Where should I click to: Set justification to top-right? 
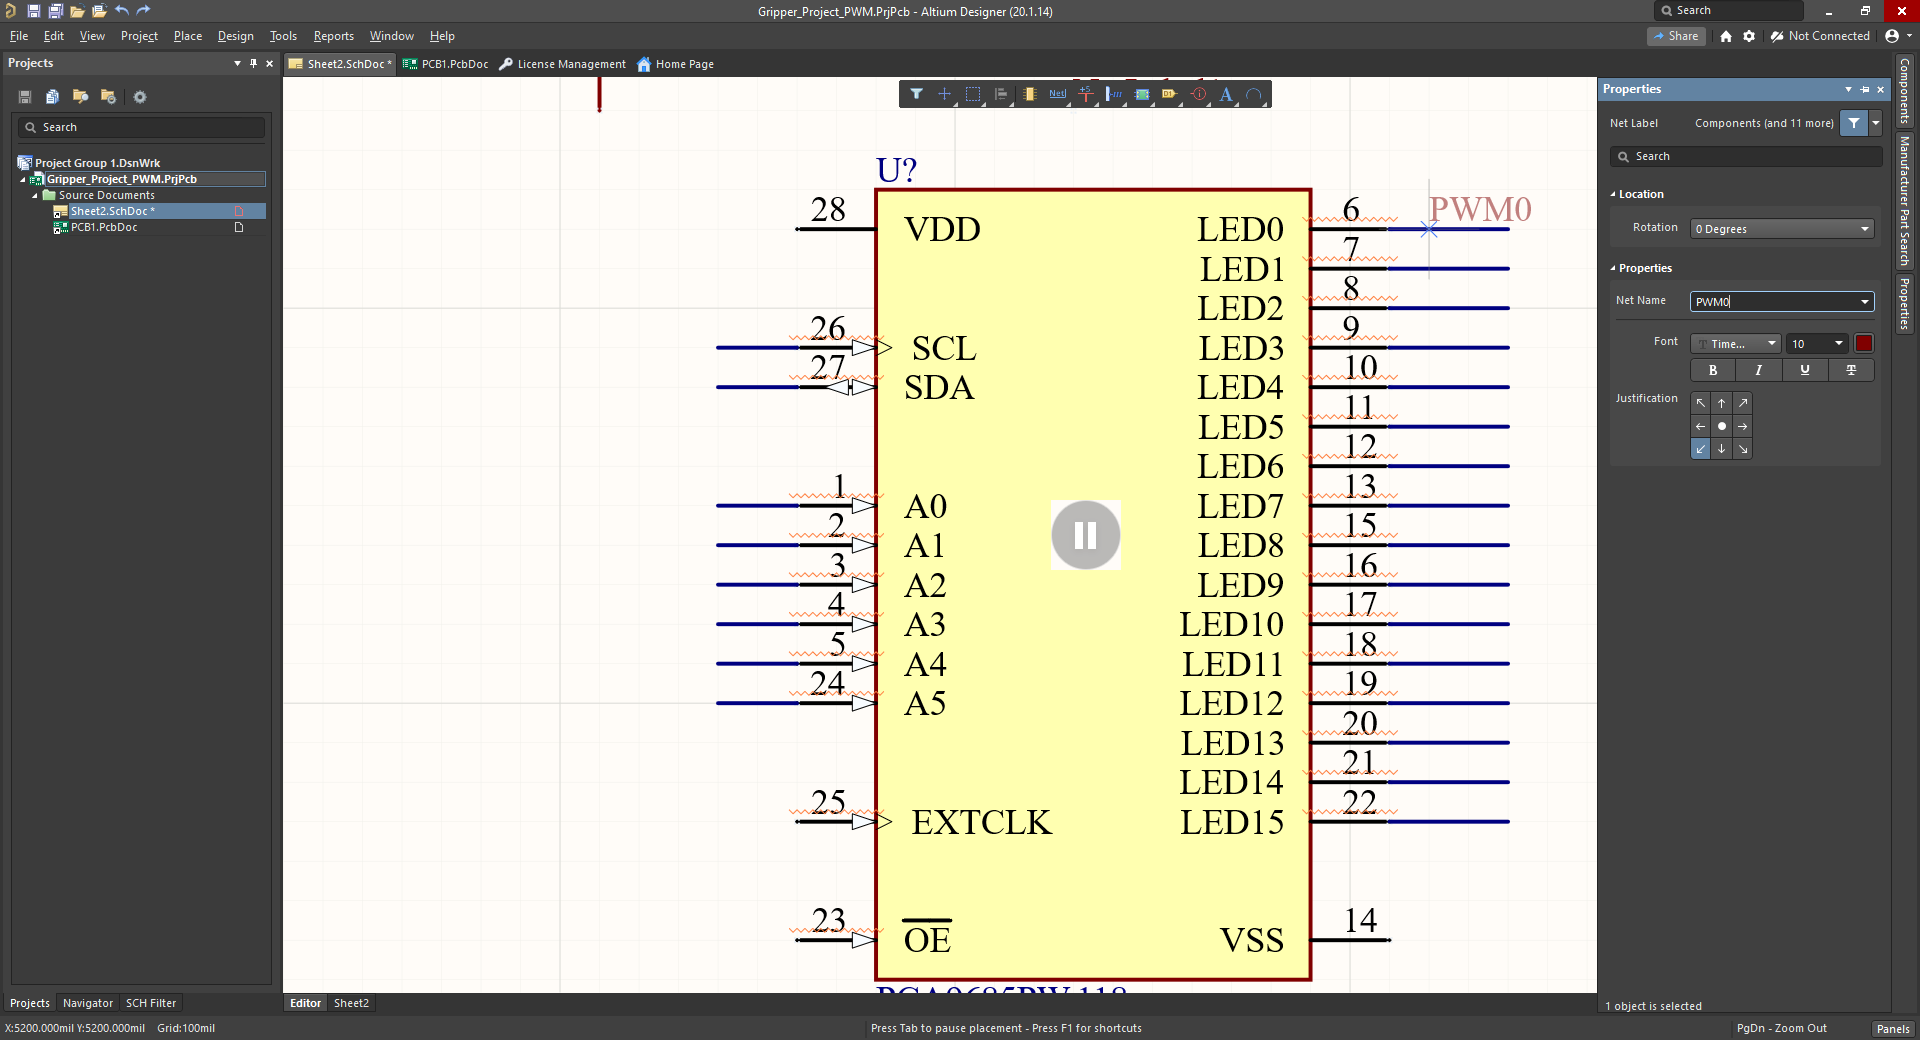click(x=1743, y=403)
